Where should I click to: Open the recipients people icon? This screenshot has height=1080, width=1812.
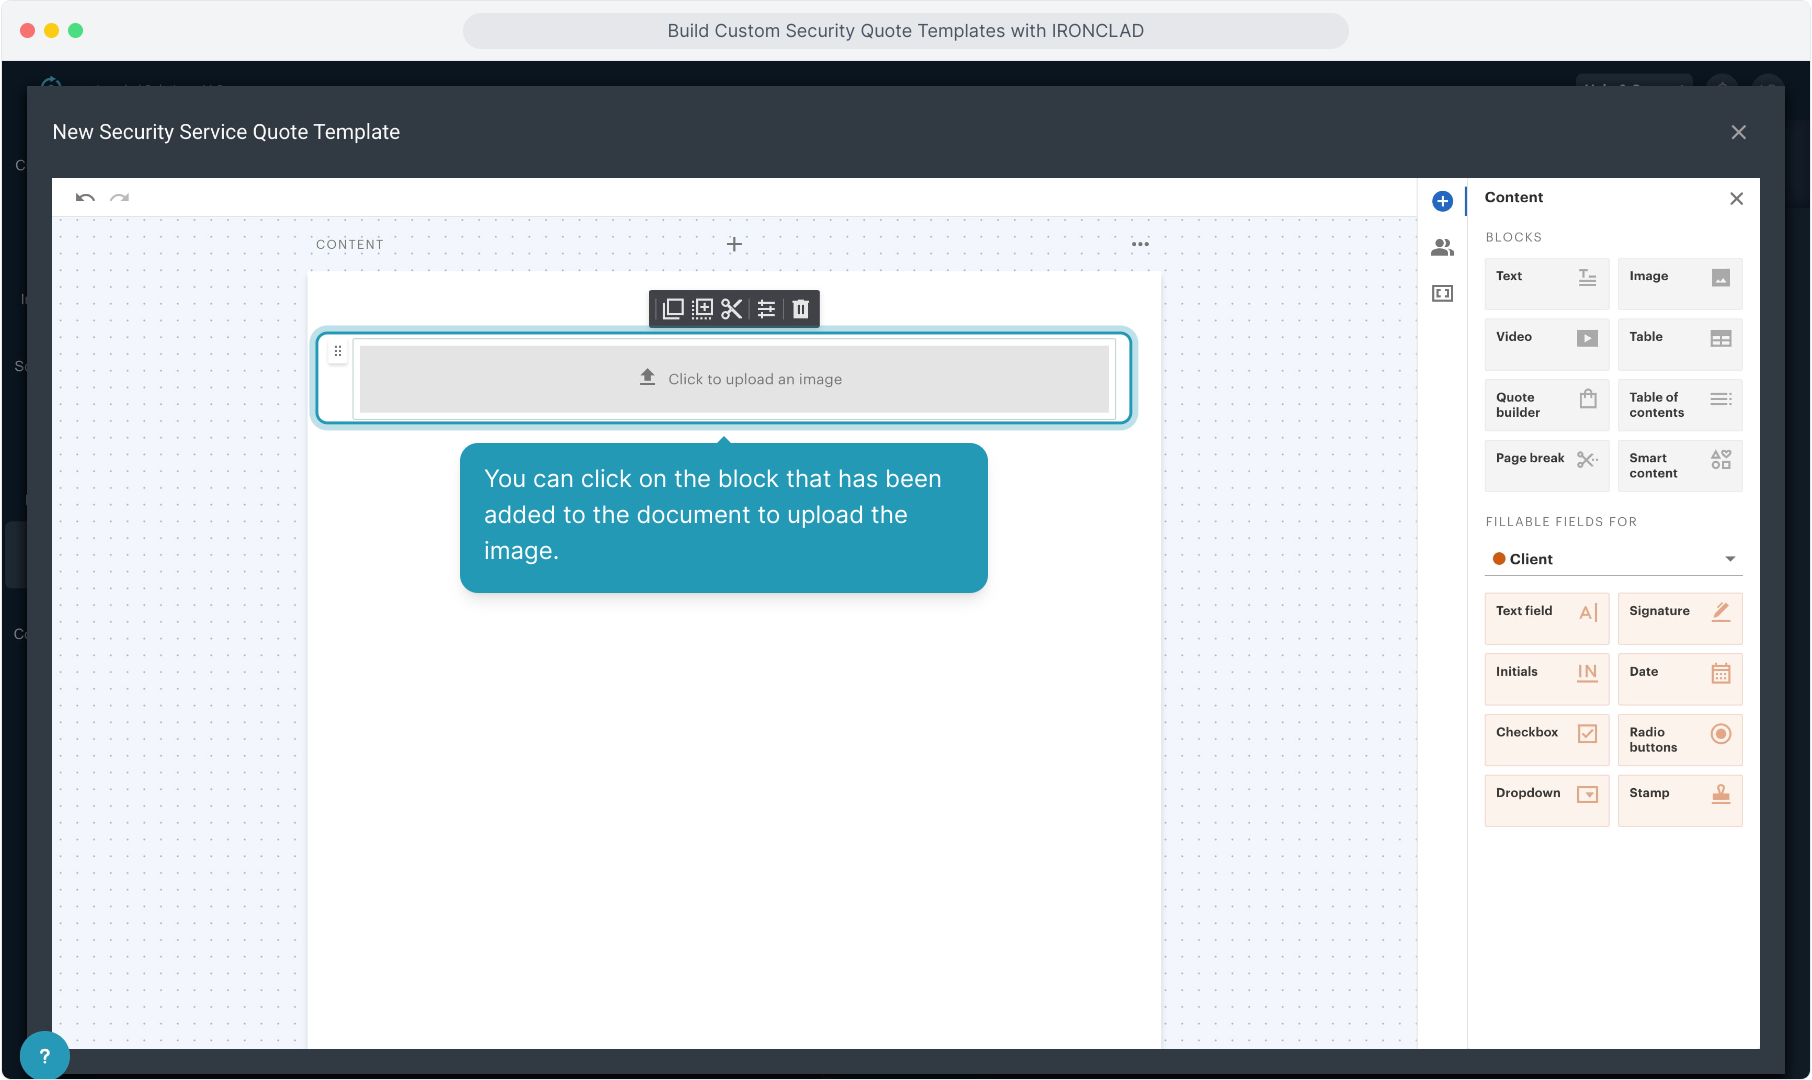[x=1442, y=247]
